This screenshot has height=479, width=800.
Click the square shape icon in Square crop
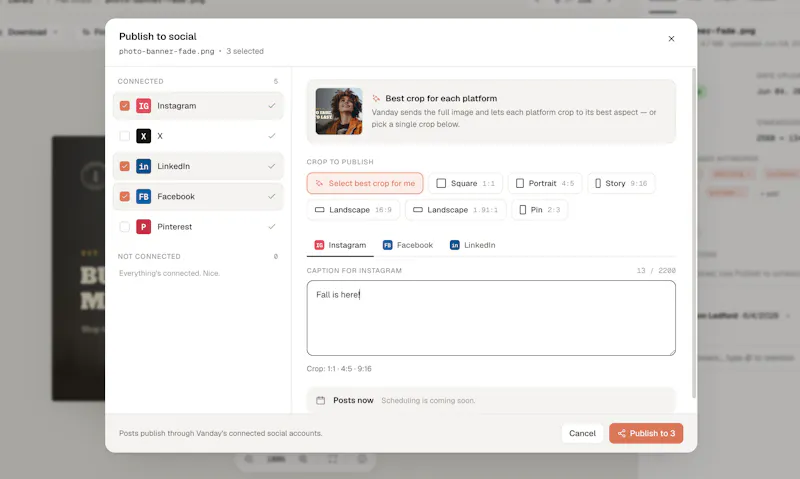[441, 183]
